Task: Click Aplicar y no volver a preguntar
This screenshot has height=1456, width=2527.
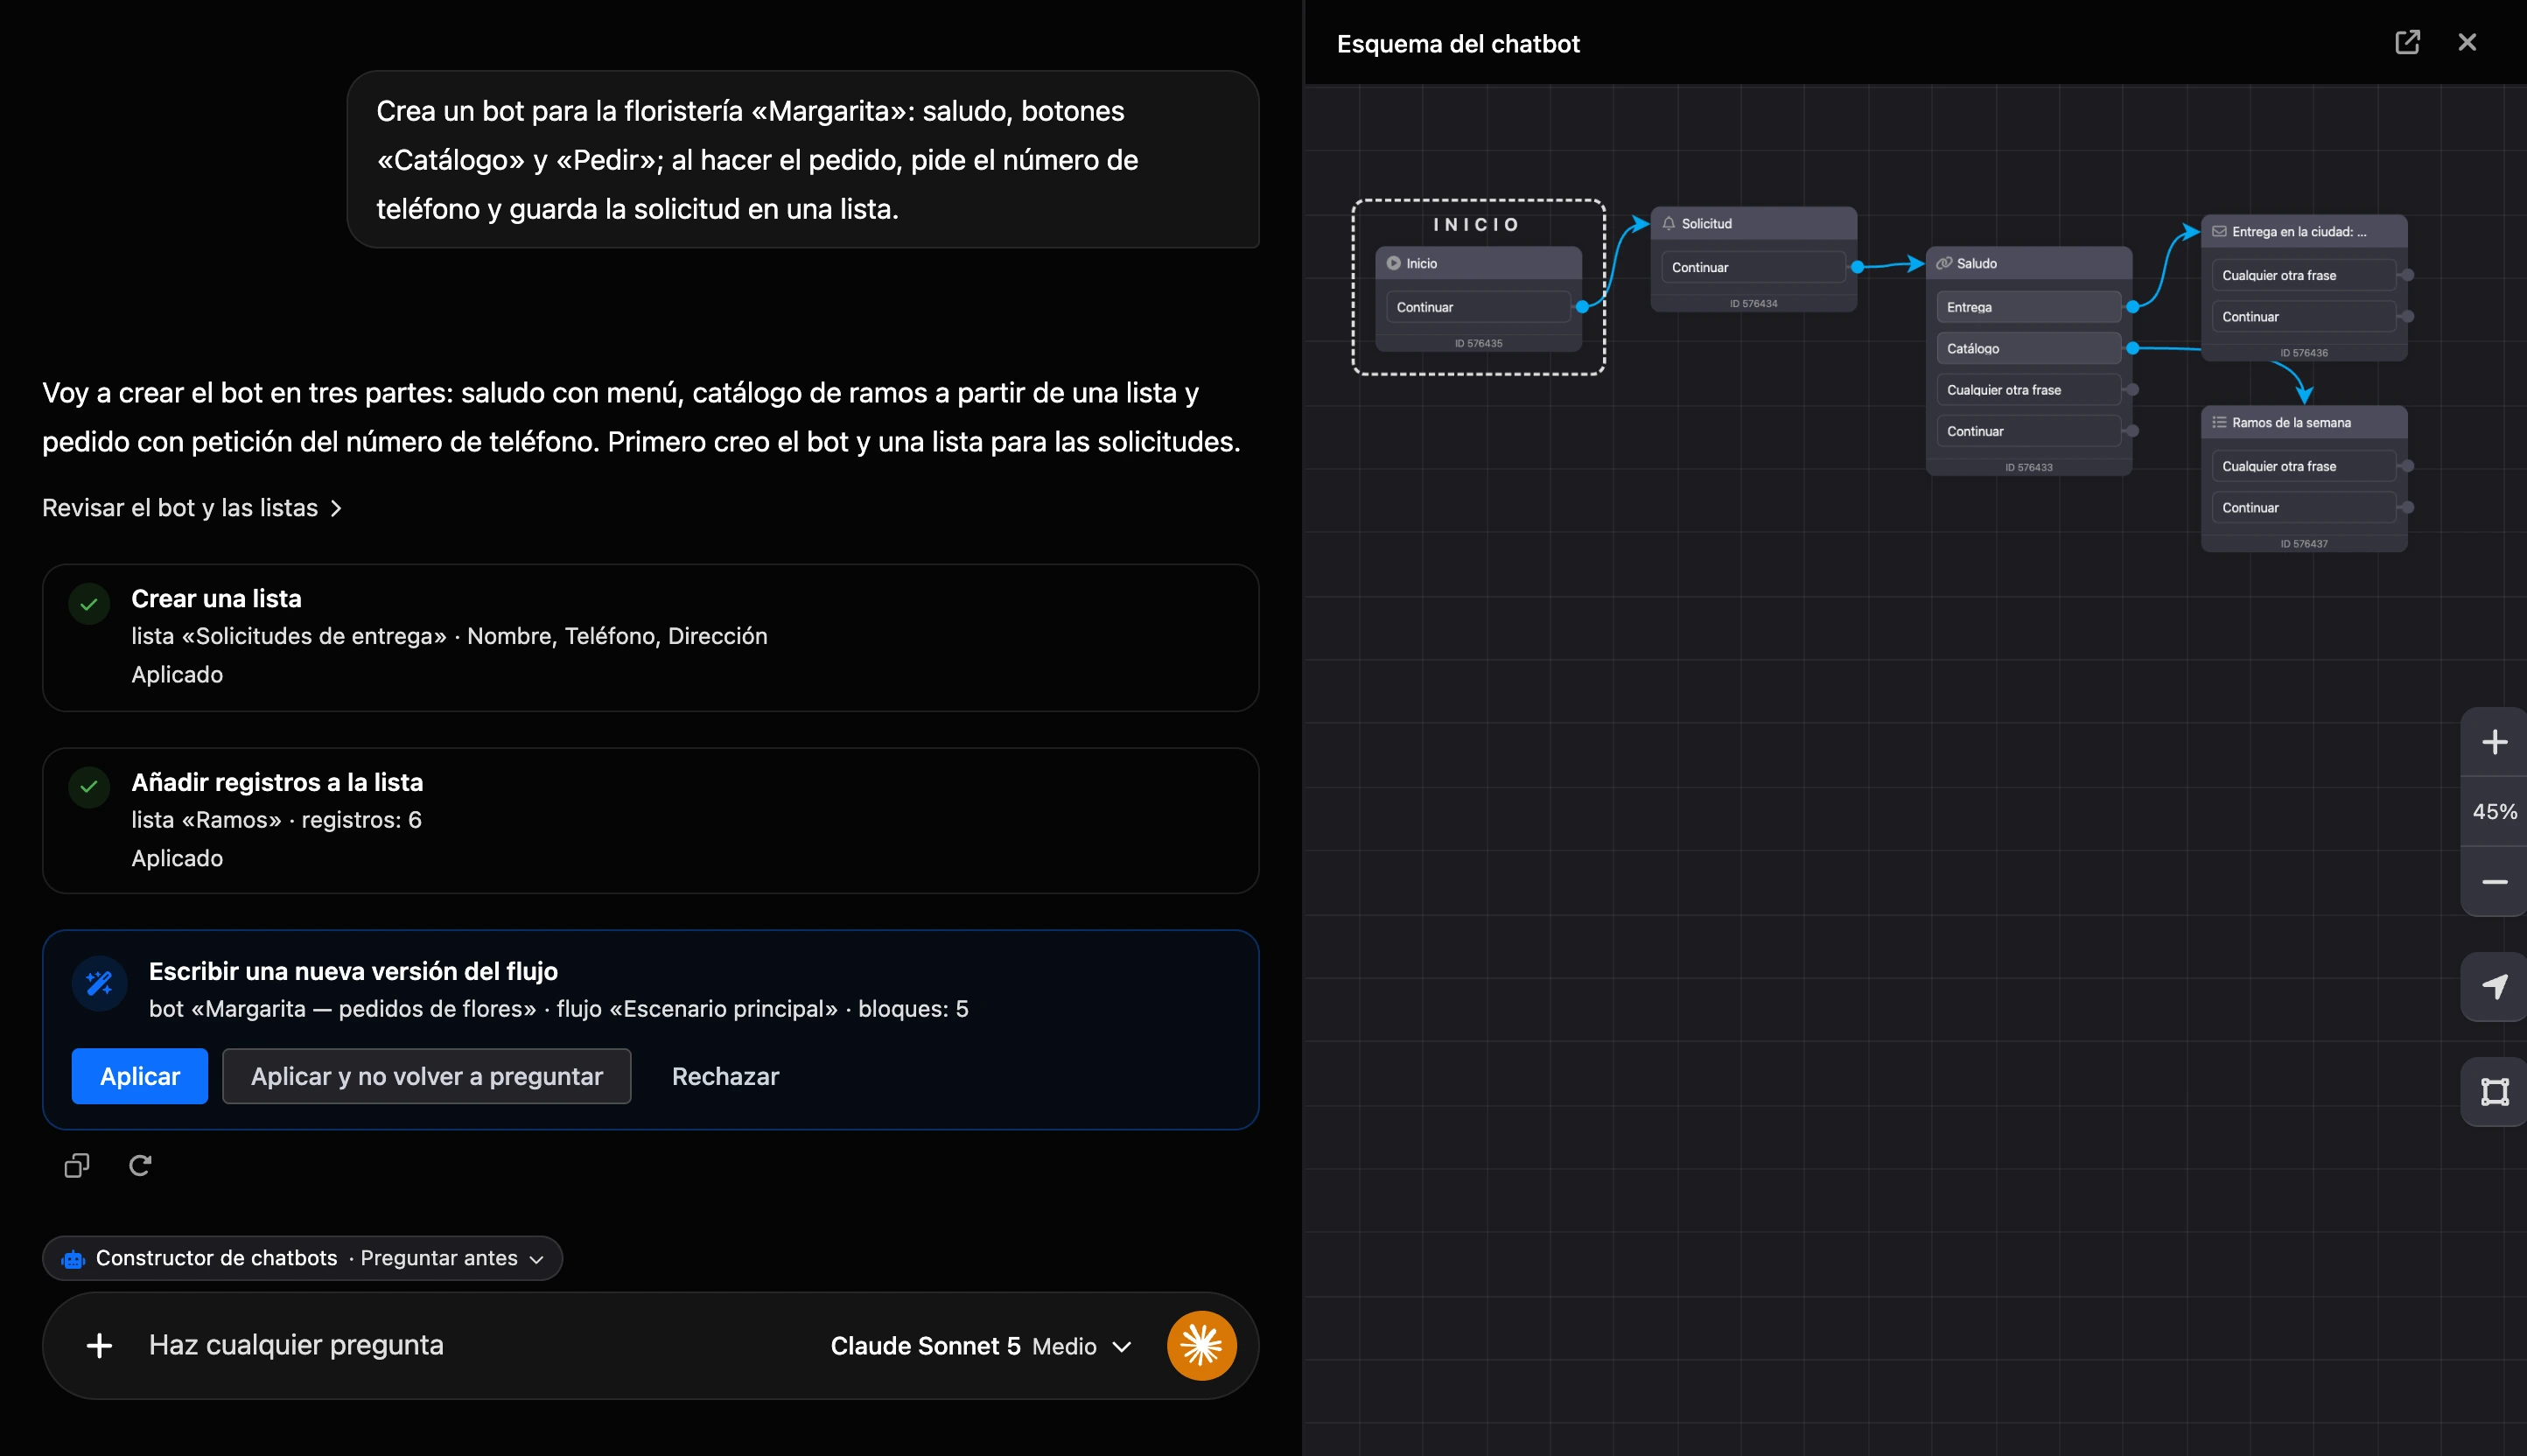Action: point(426,1076)
